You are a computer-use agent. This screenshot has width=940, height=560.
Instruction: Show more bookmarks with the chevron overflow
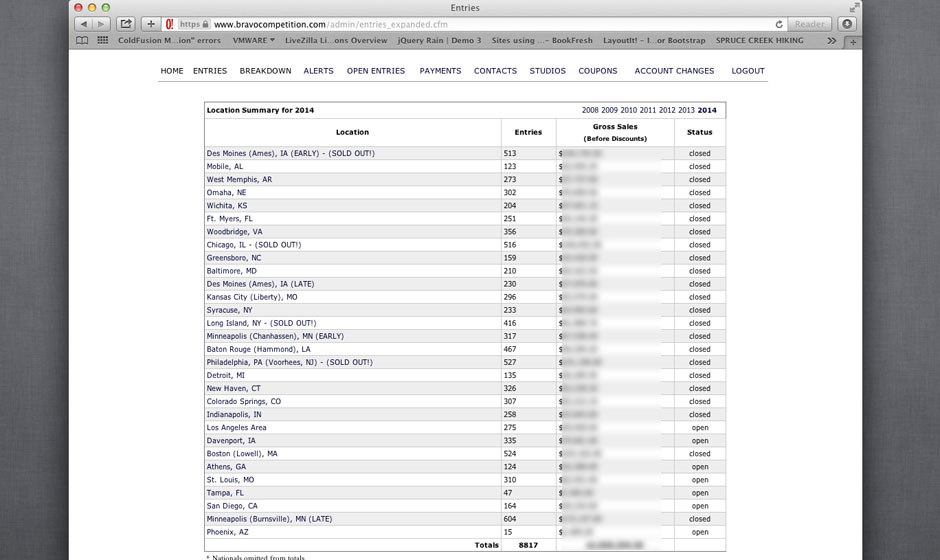tap(831, 41)
